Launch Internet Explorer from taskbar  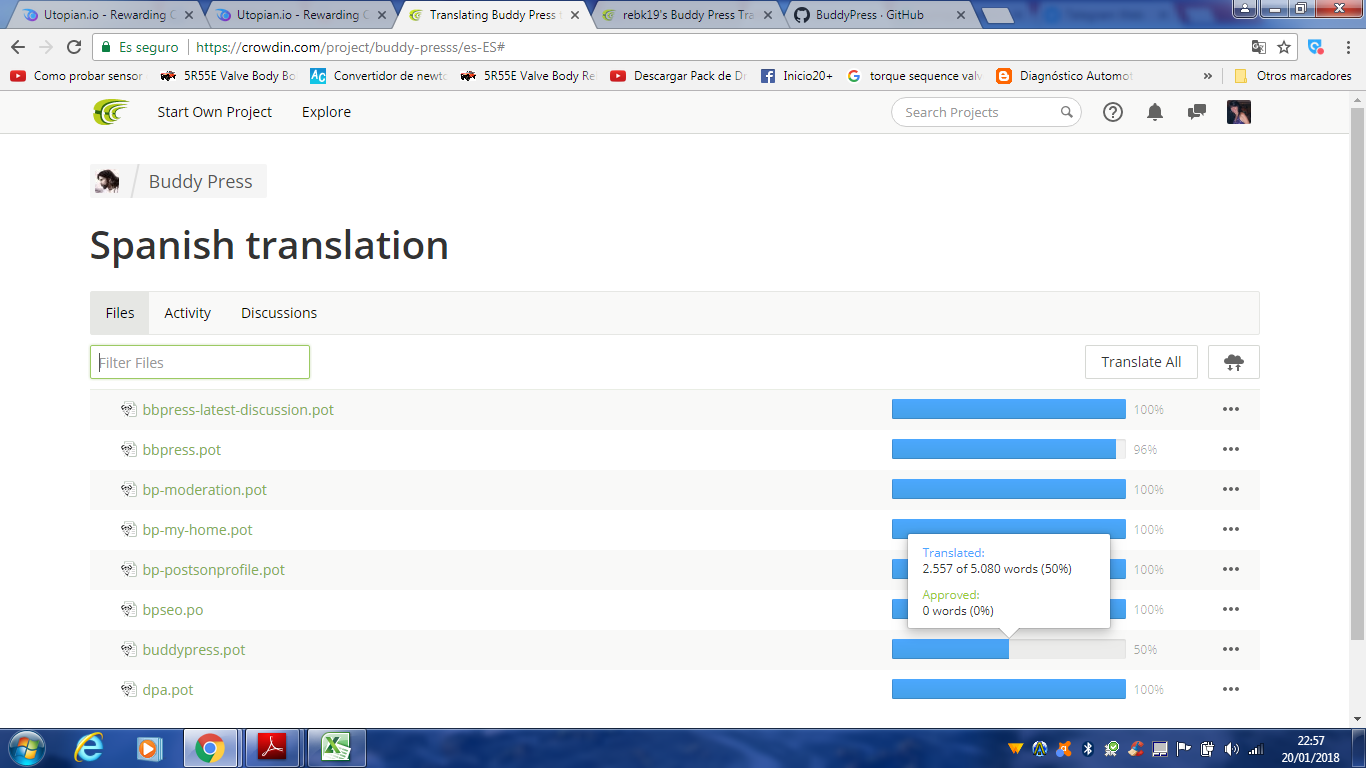click(89, 748)
